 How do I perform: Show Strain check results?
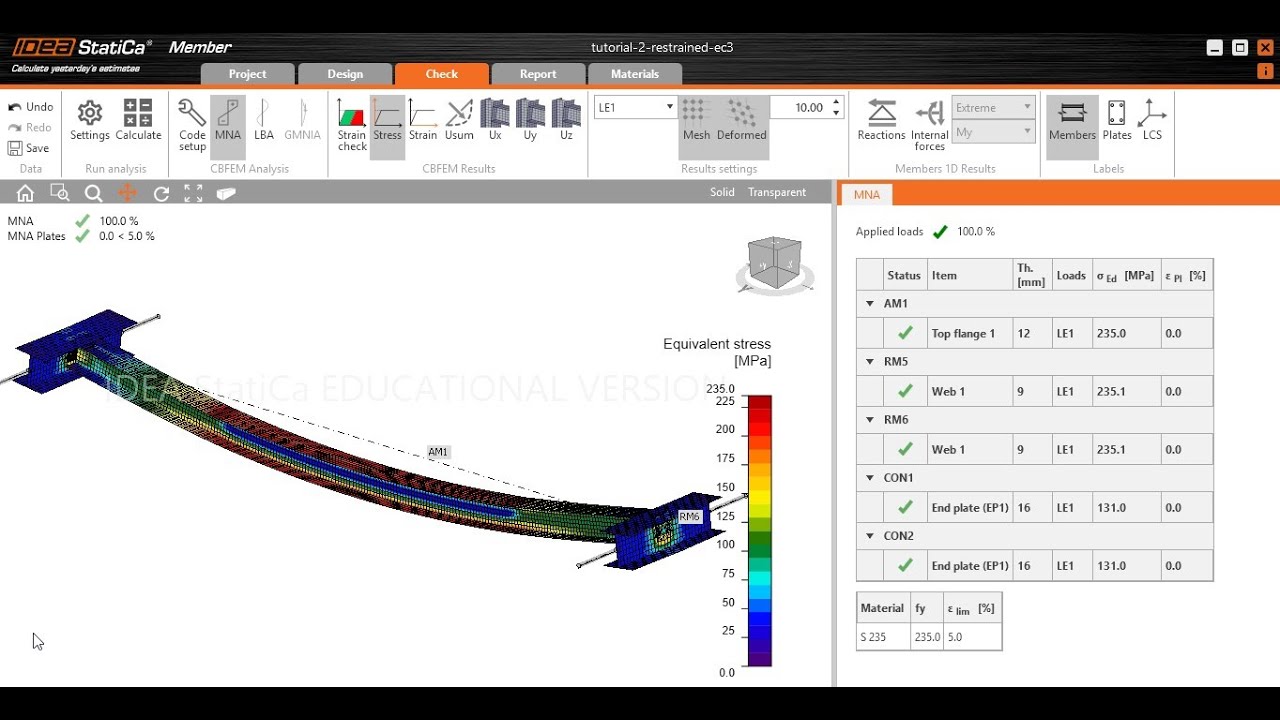point(352,126)
